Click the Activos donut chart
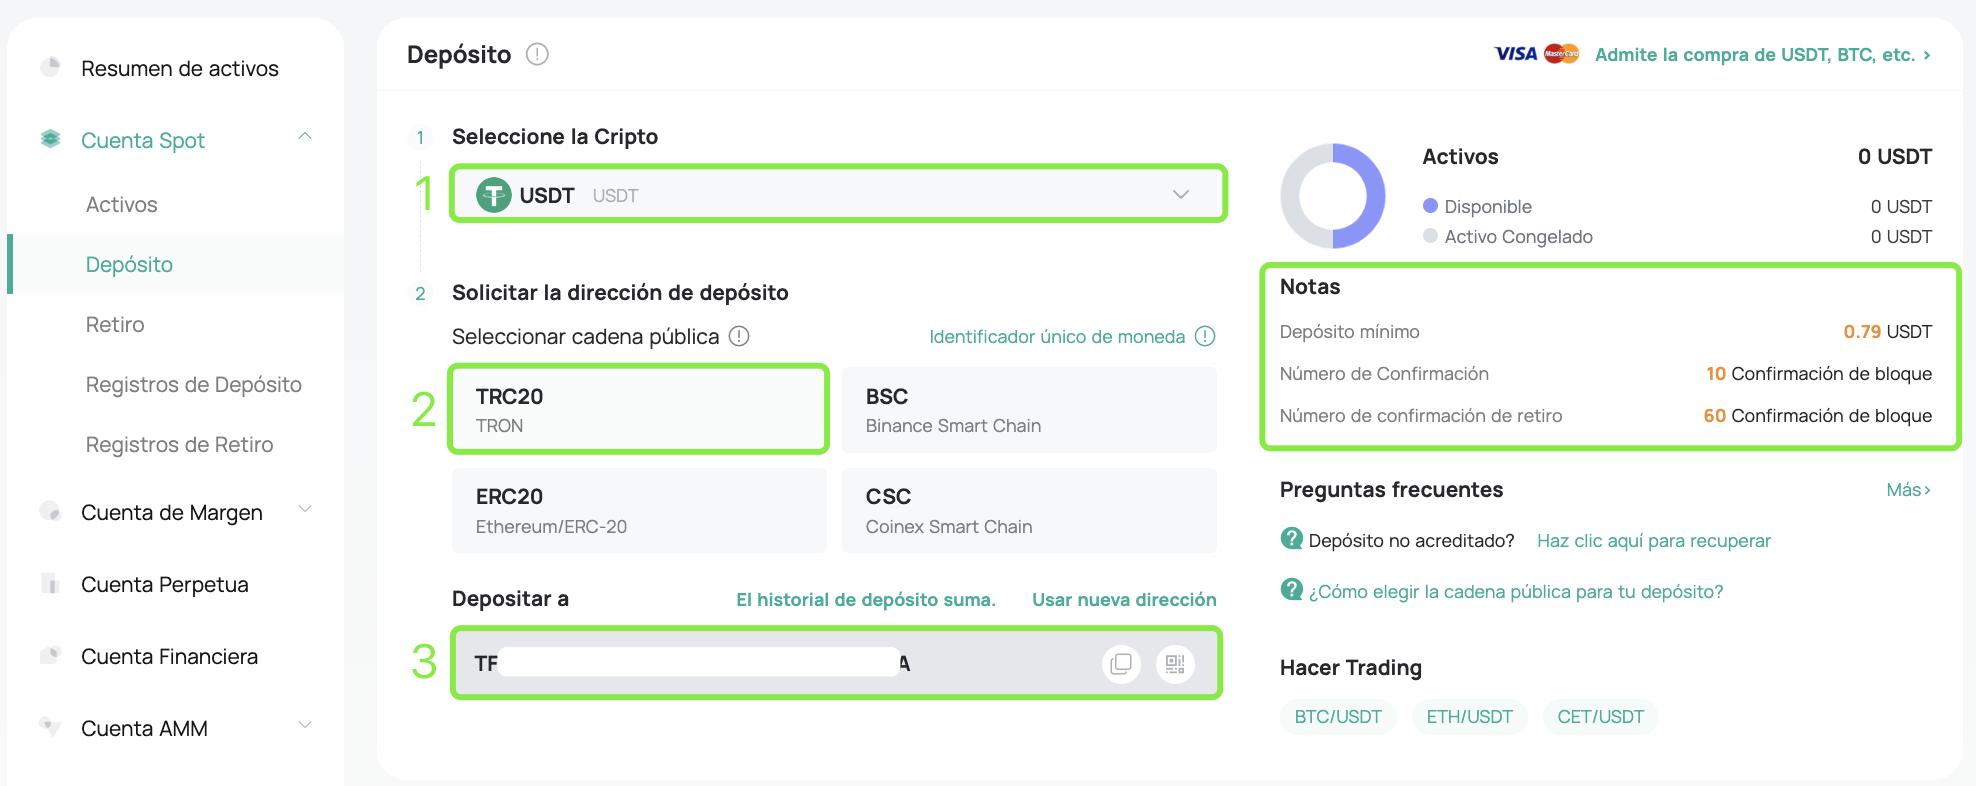Image resolution: width=1976 pixels, height=786 pixels. tap(1332, 196)
